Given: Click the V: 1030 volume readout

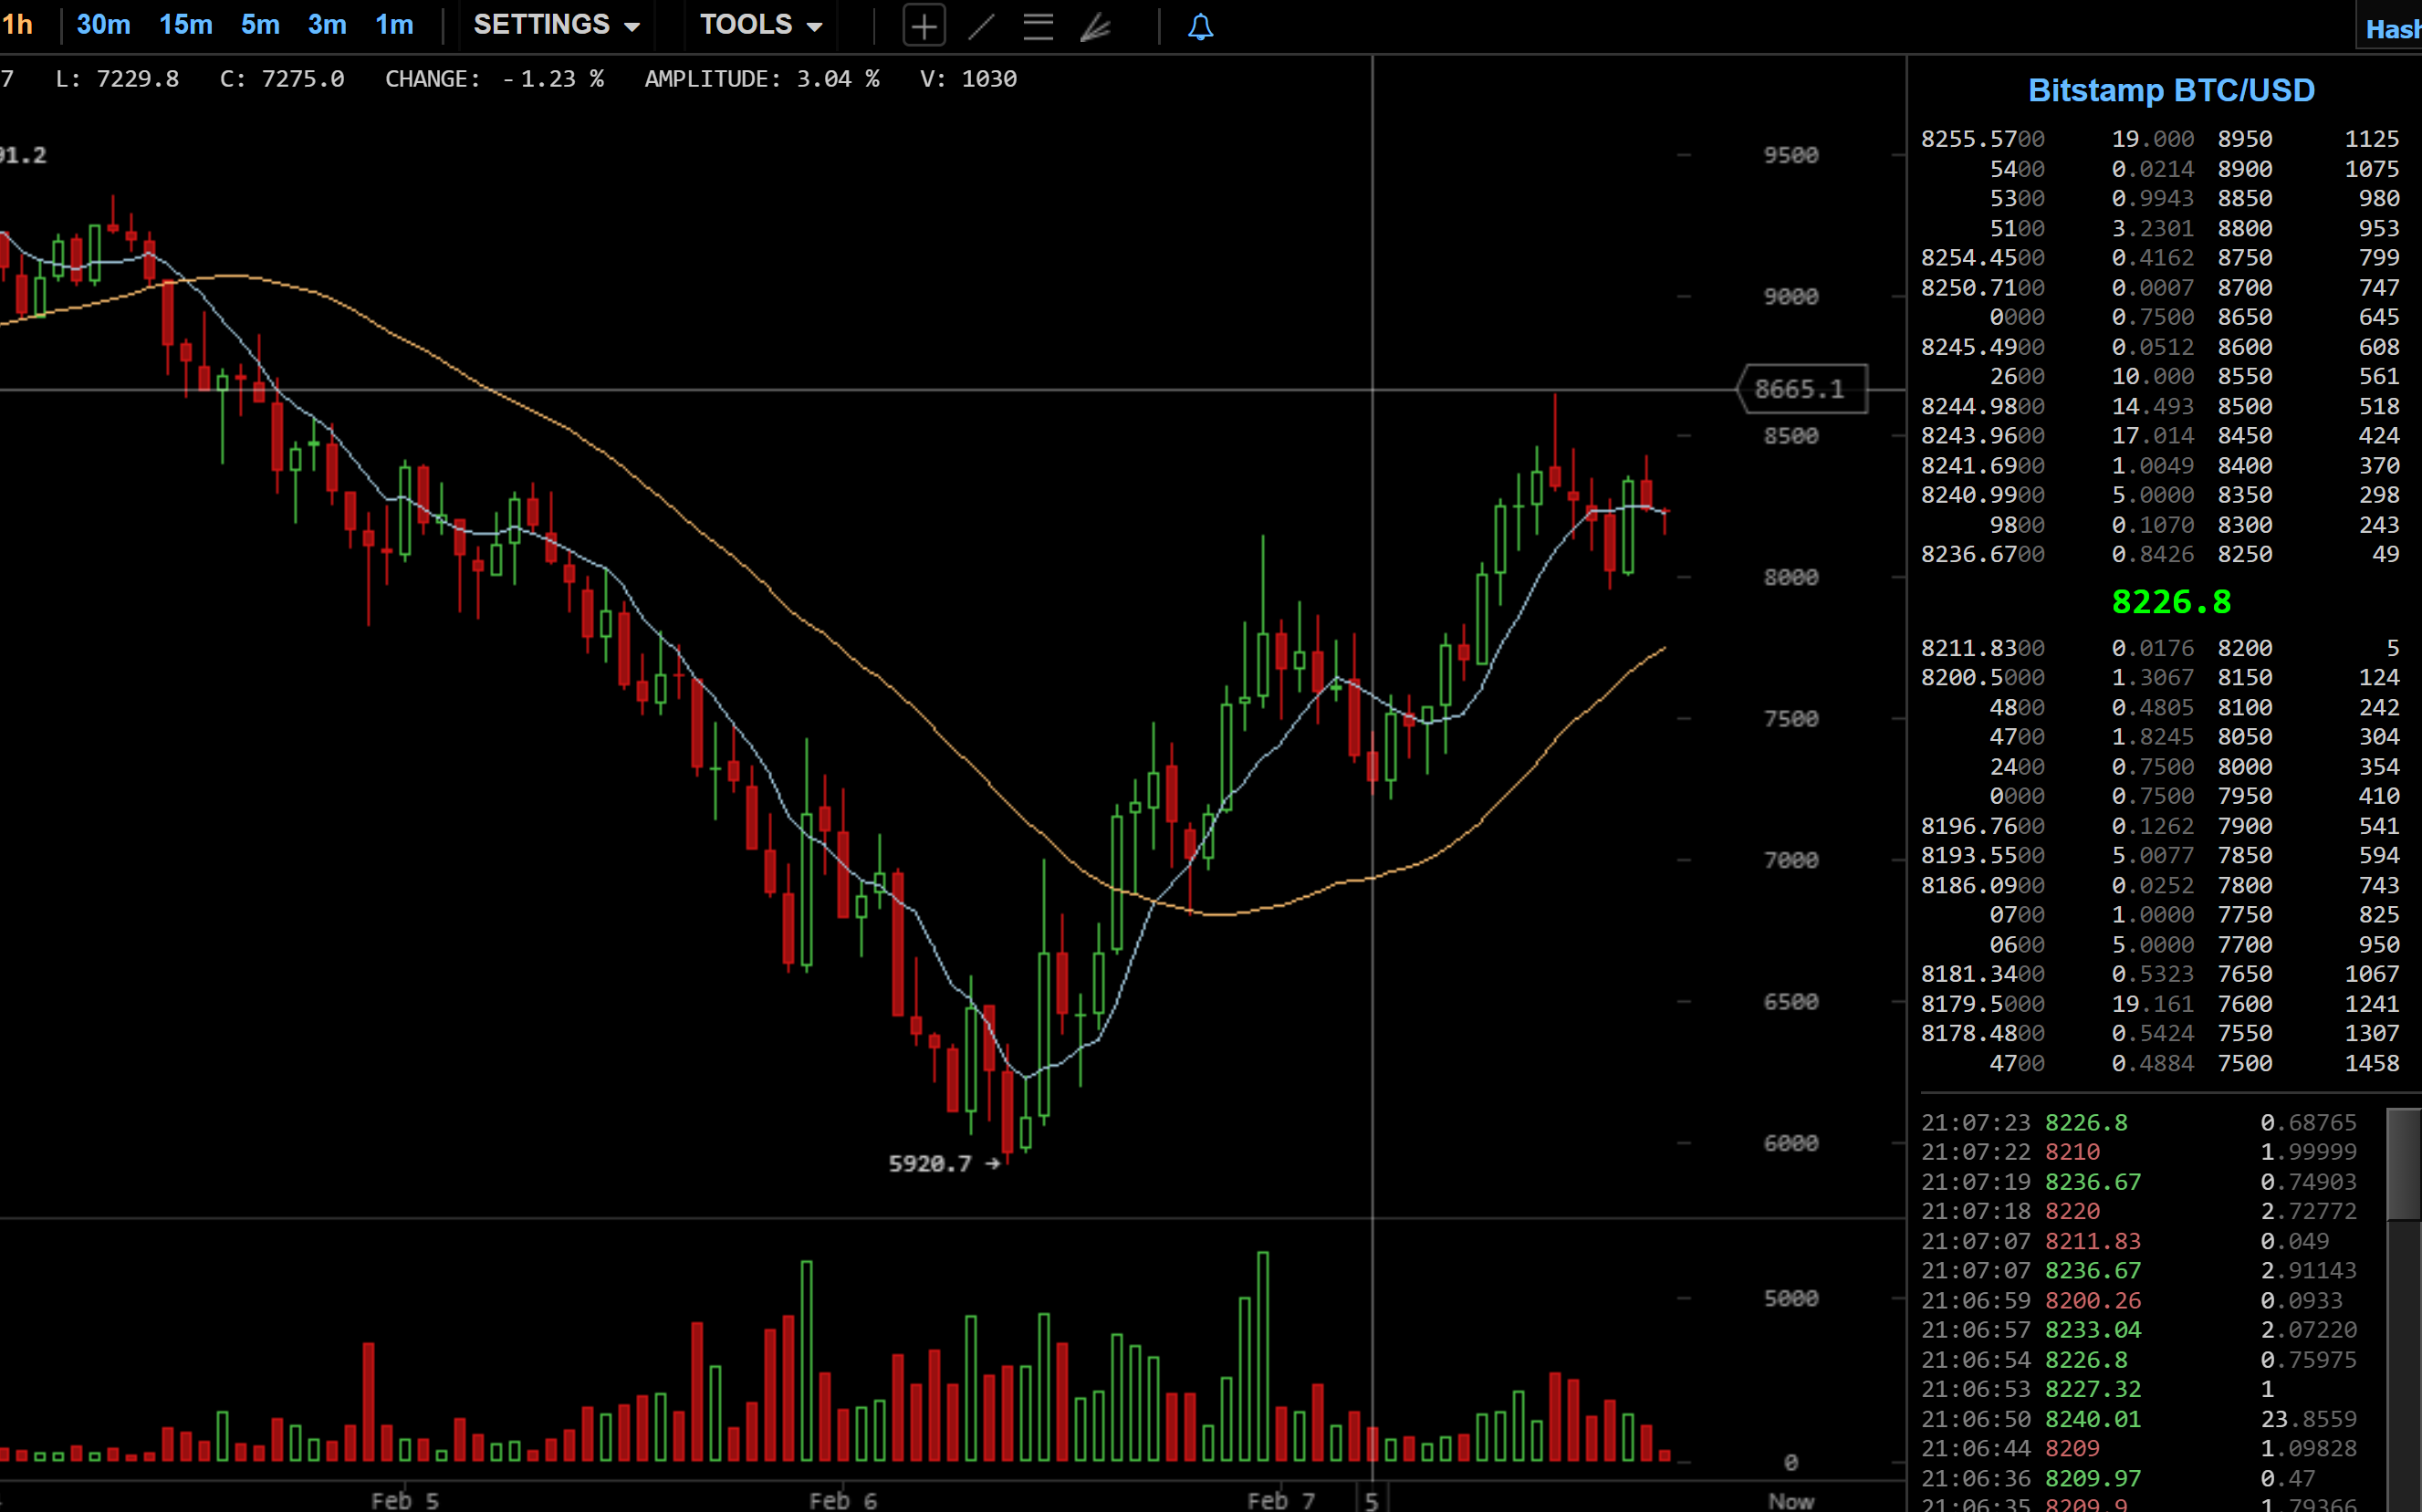Looking at the screenshot, I should (968, 79).
